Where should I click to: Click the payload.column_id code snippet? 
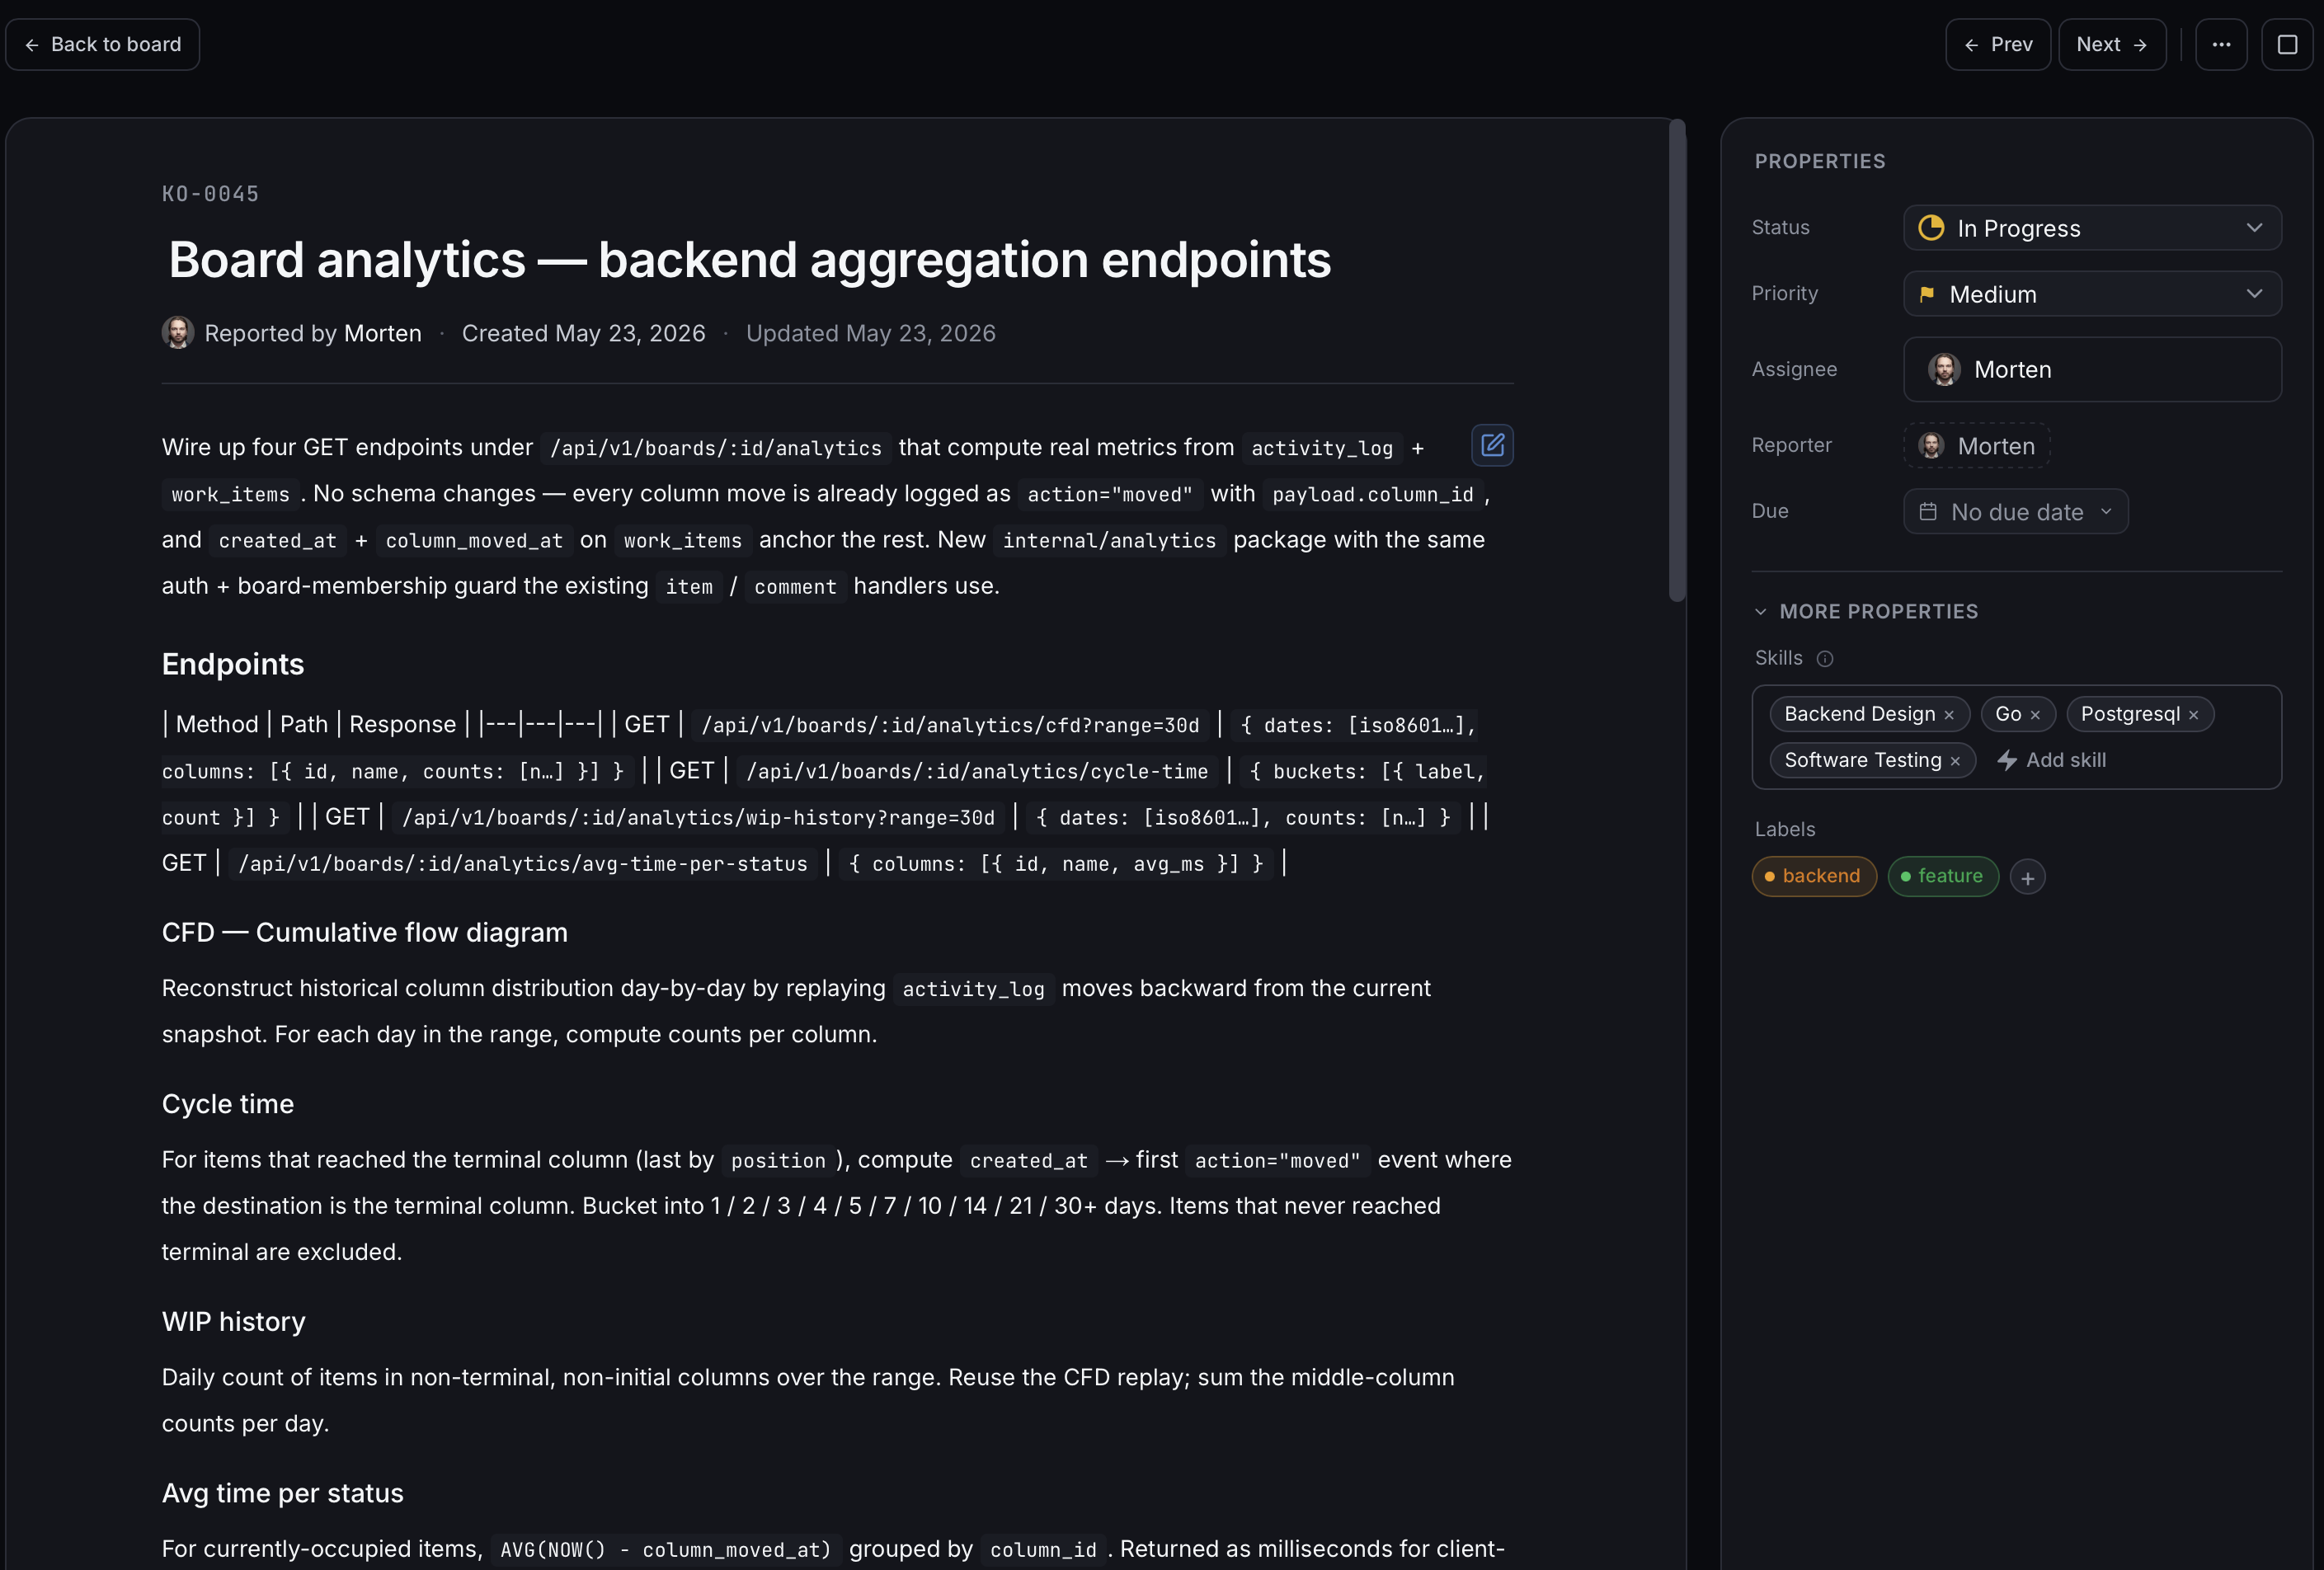(x=1372, y=495)
